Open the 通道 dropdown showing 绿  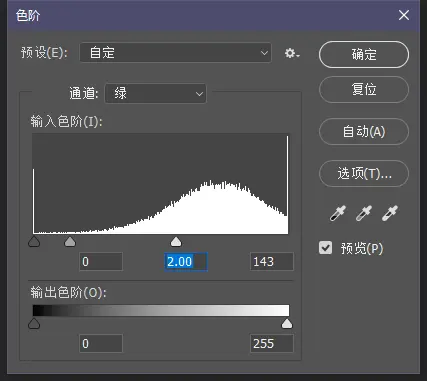[155, 93]
